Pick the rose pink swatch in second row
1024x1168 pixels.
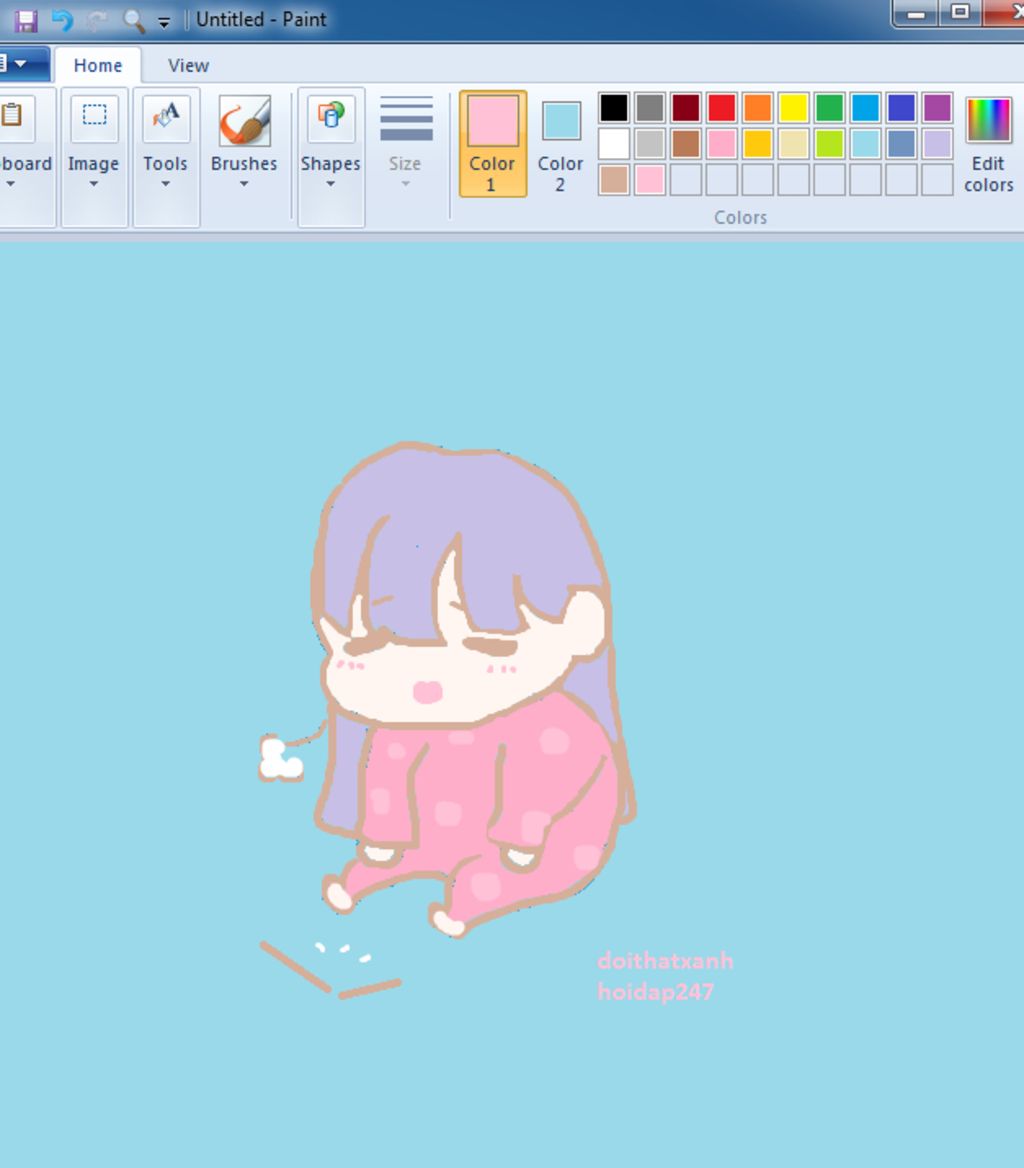[722, 144]
